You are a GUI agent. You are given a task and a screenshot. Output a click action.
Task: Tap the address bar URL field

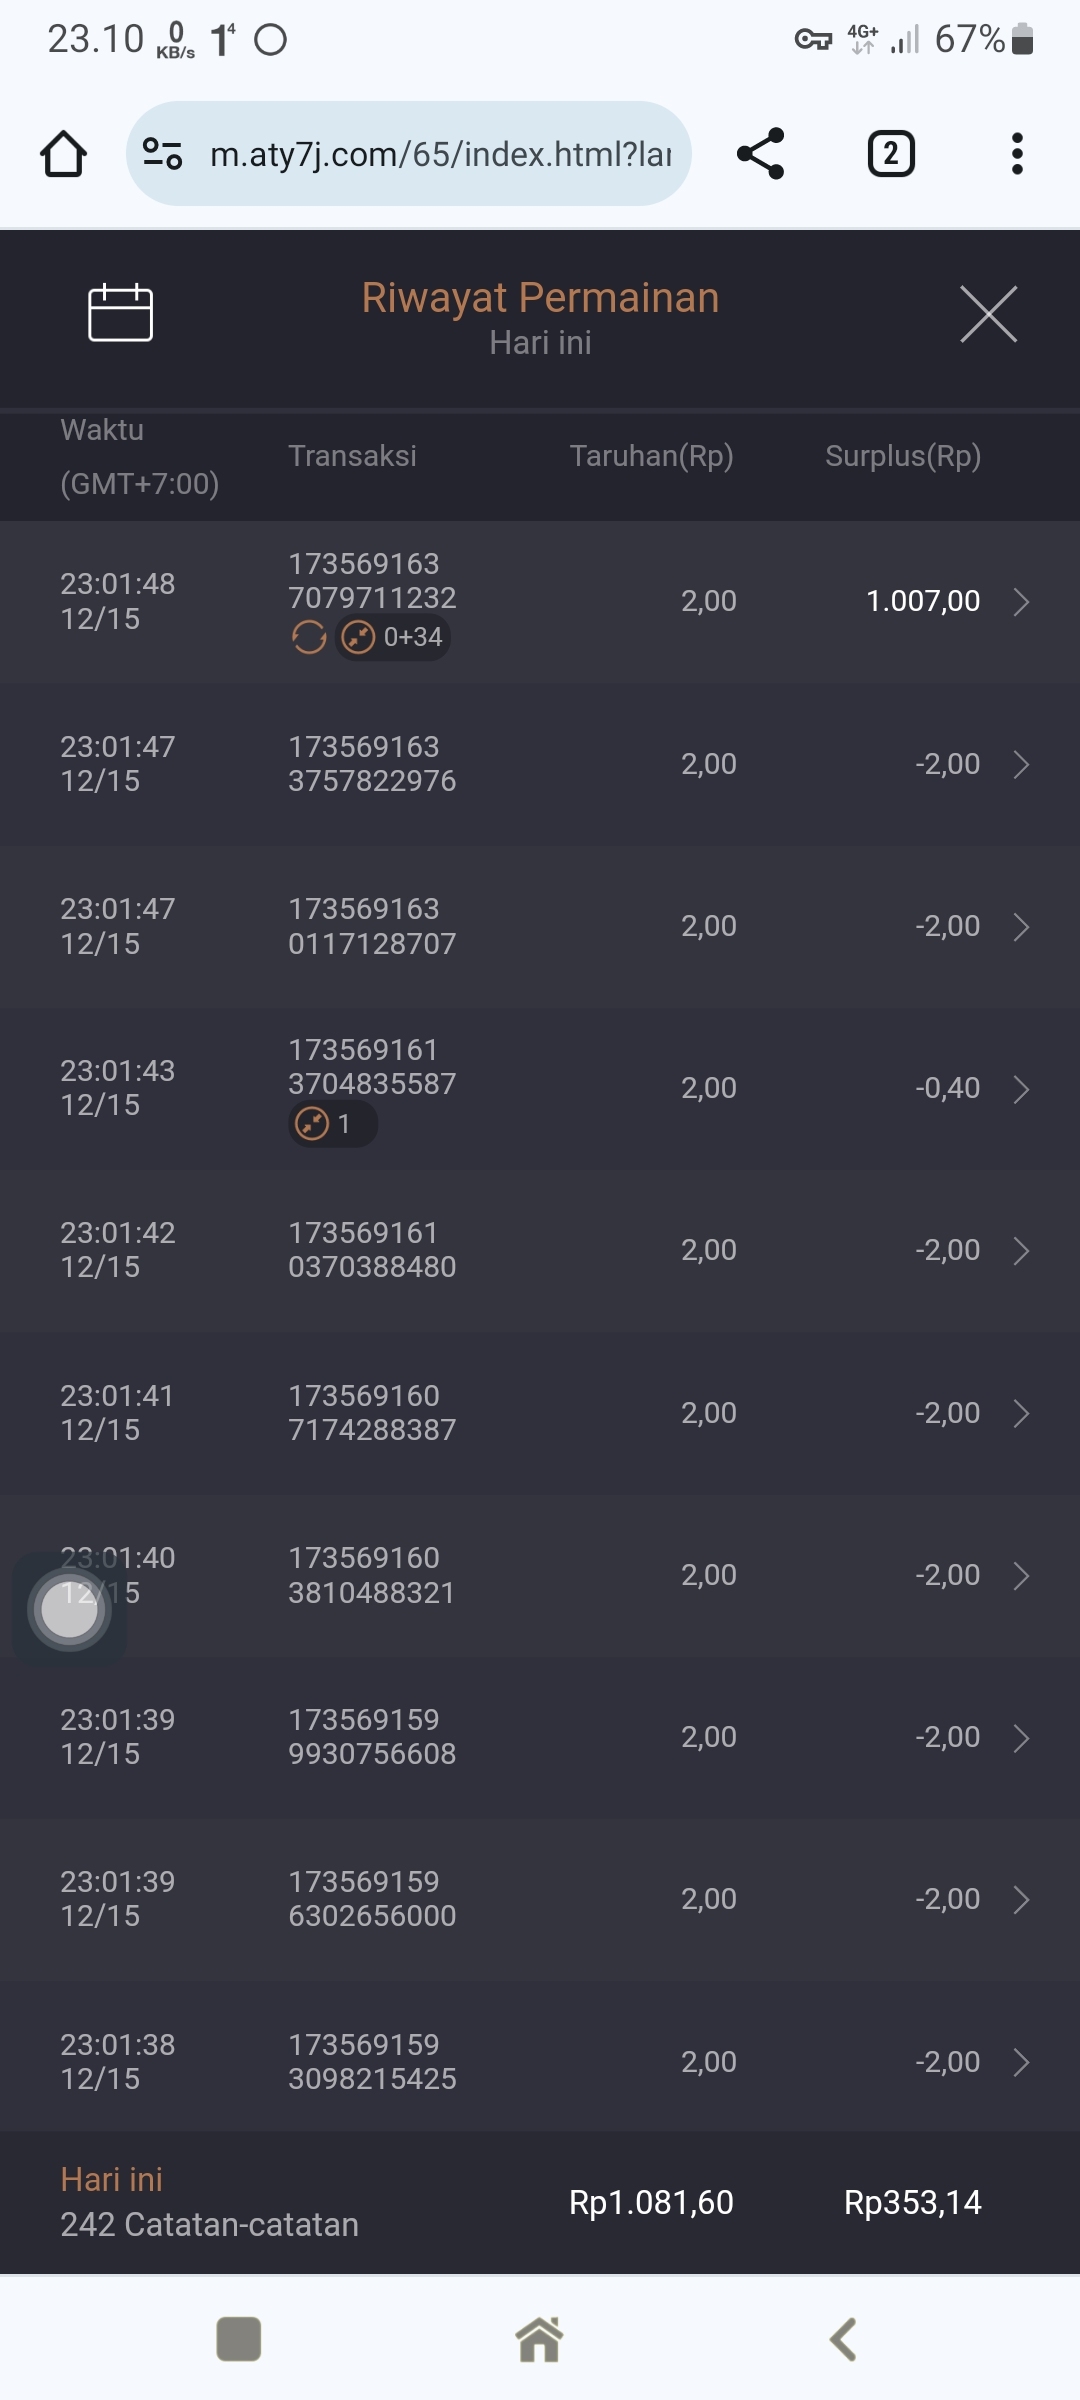pyautogui.click(x=440, y=154)
